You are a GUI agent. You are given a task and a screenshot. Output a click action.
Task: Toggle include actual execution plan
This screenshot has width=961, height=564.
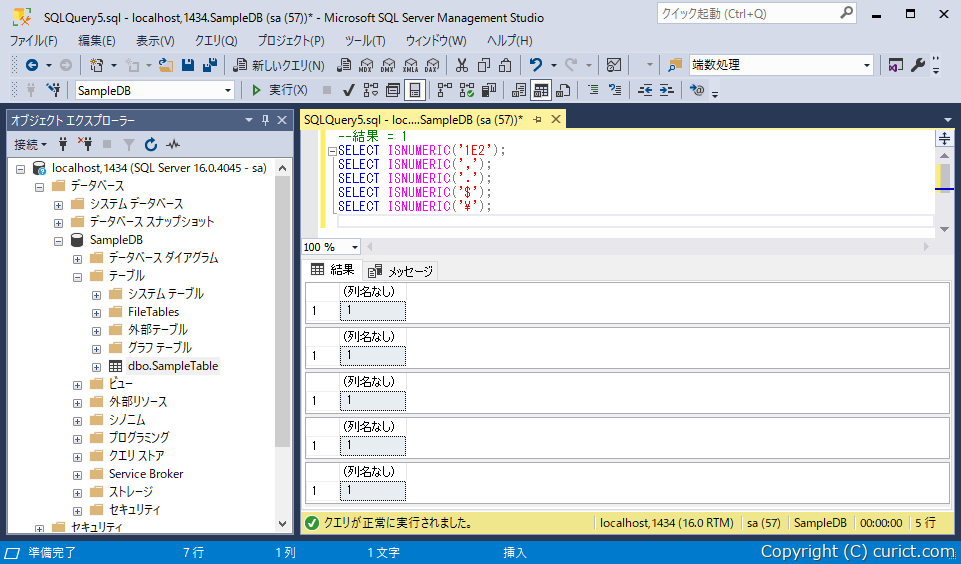pyautogui.click(x=445, y=91)
